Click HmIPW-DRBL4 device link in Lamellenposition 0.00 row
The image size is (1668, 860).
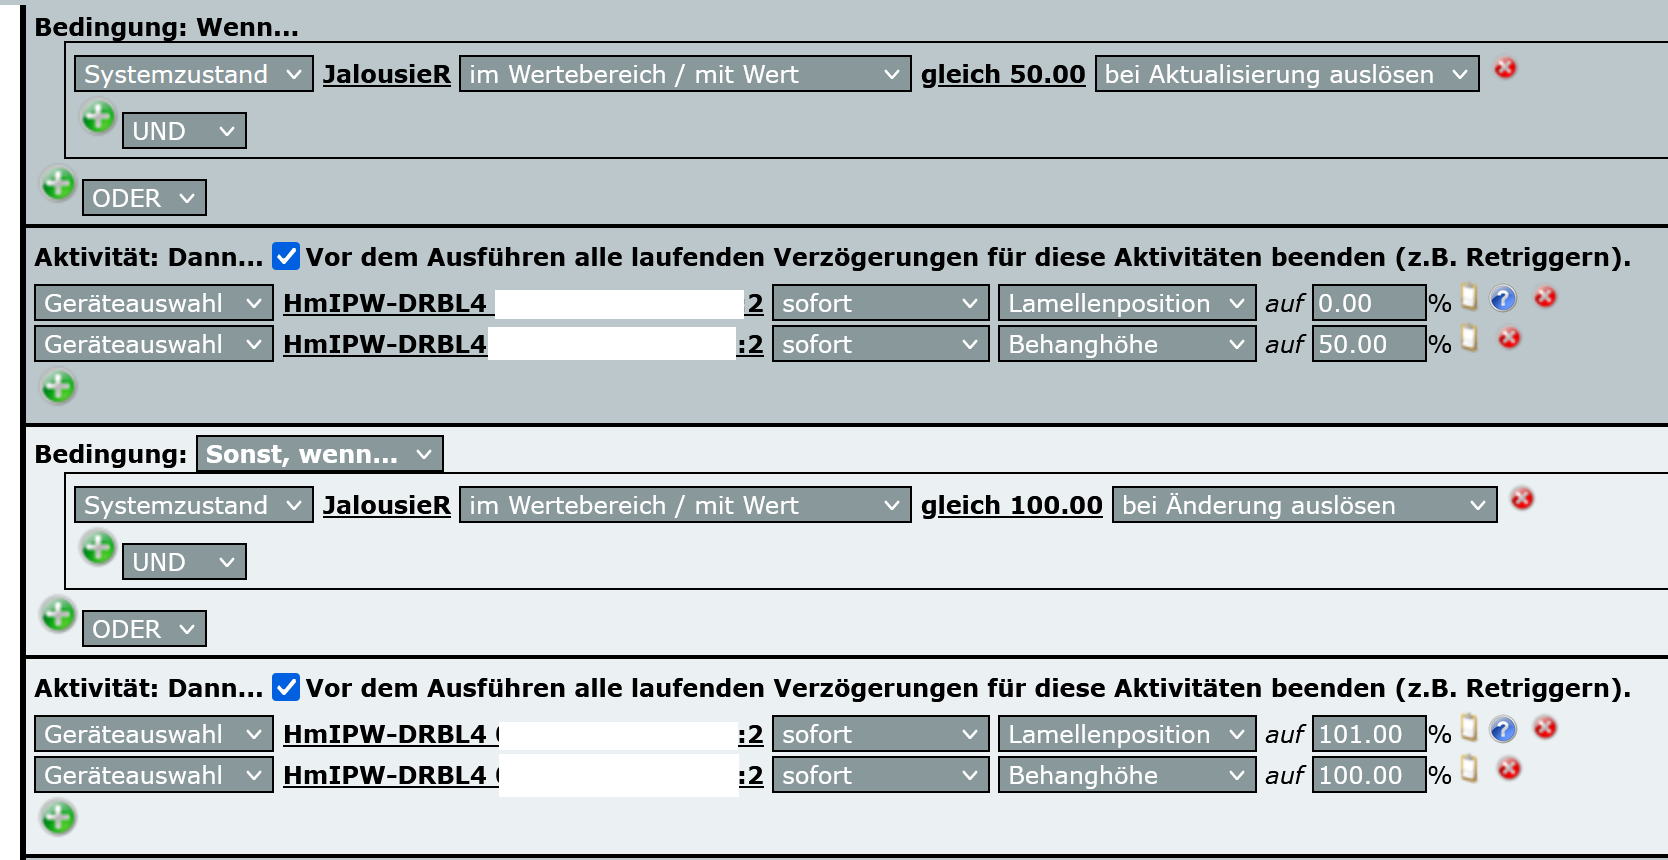pyautogui.click(x=523, y=303)
